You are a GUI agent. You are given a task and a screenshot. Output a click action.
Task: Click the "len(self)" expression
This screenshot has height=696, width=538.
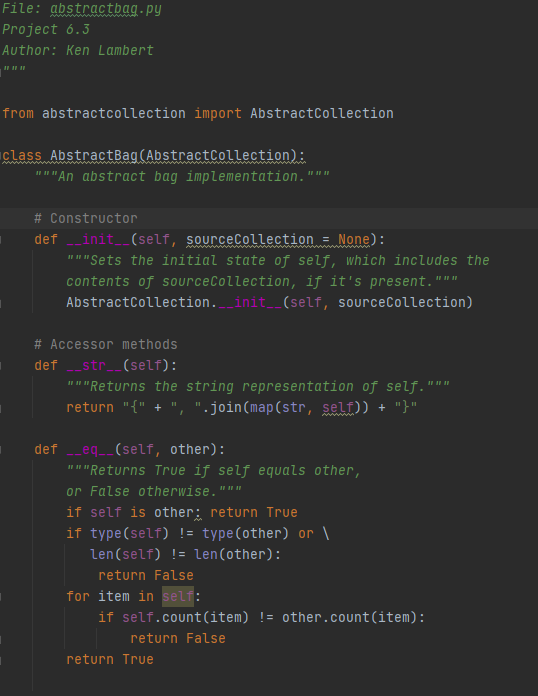(x=125, y=554)
